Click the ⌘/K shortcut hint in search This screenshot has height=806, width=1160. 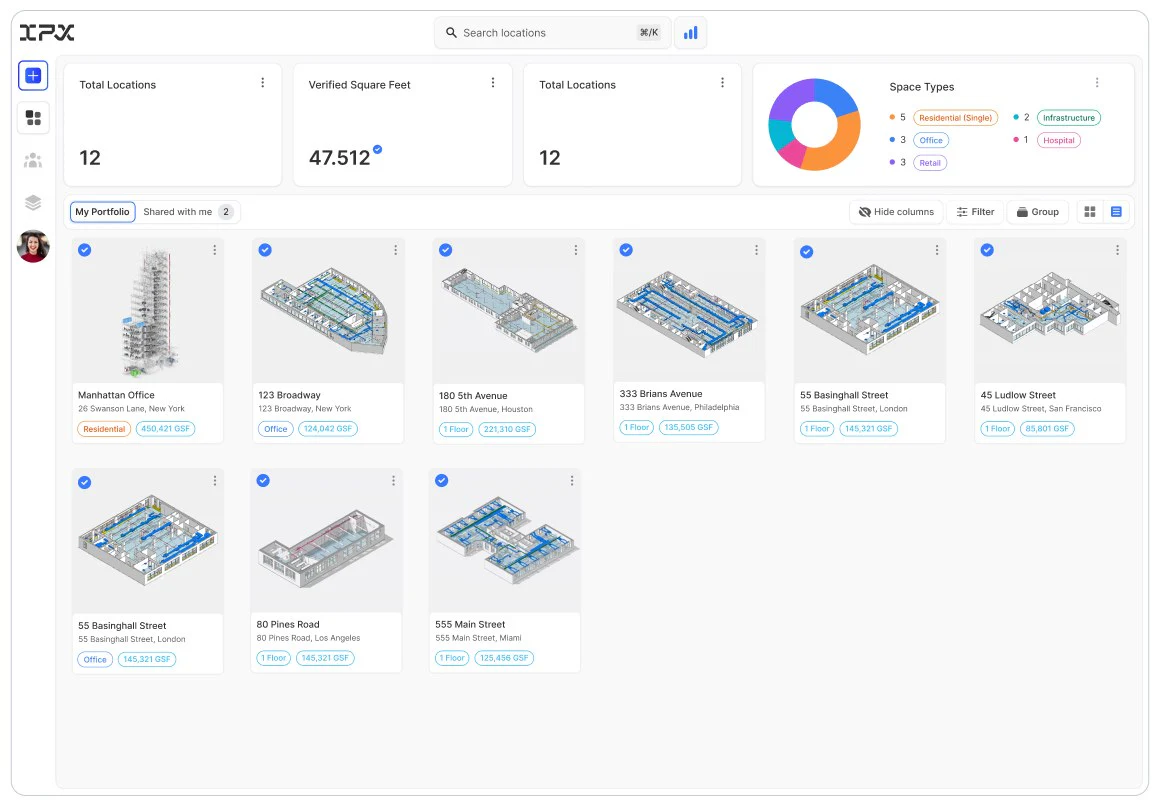pos(649,33)
